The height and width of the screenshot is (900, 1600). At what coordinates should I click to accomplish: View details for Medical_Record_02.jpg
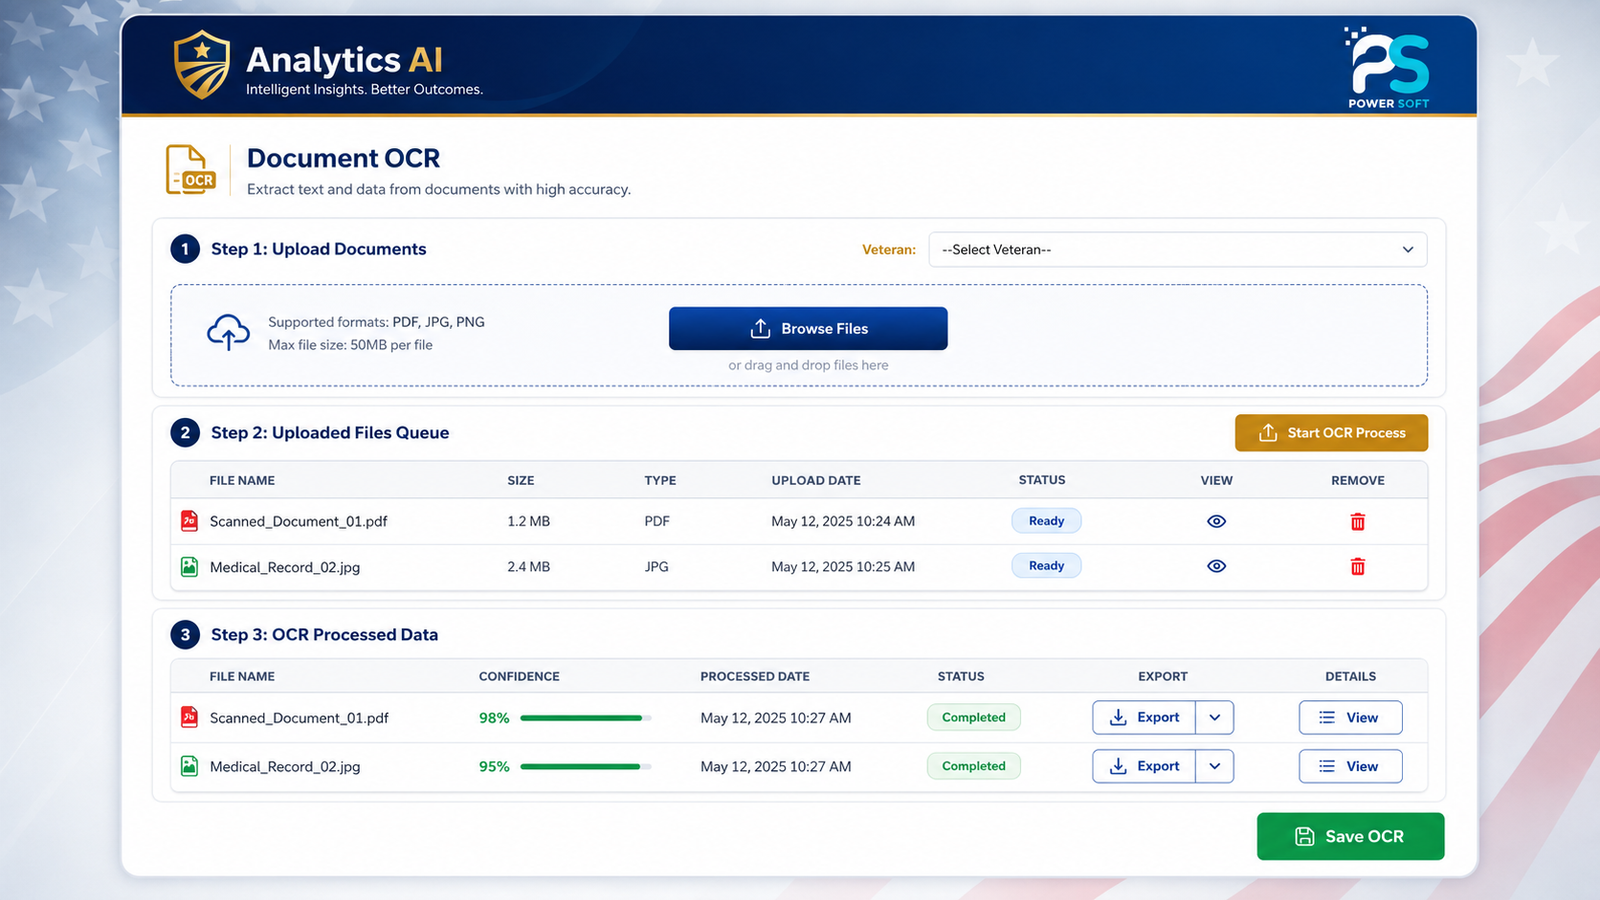(1350, 766)
